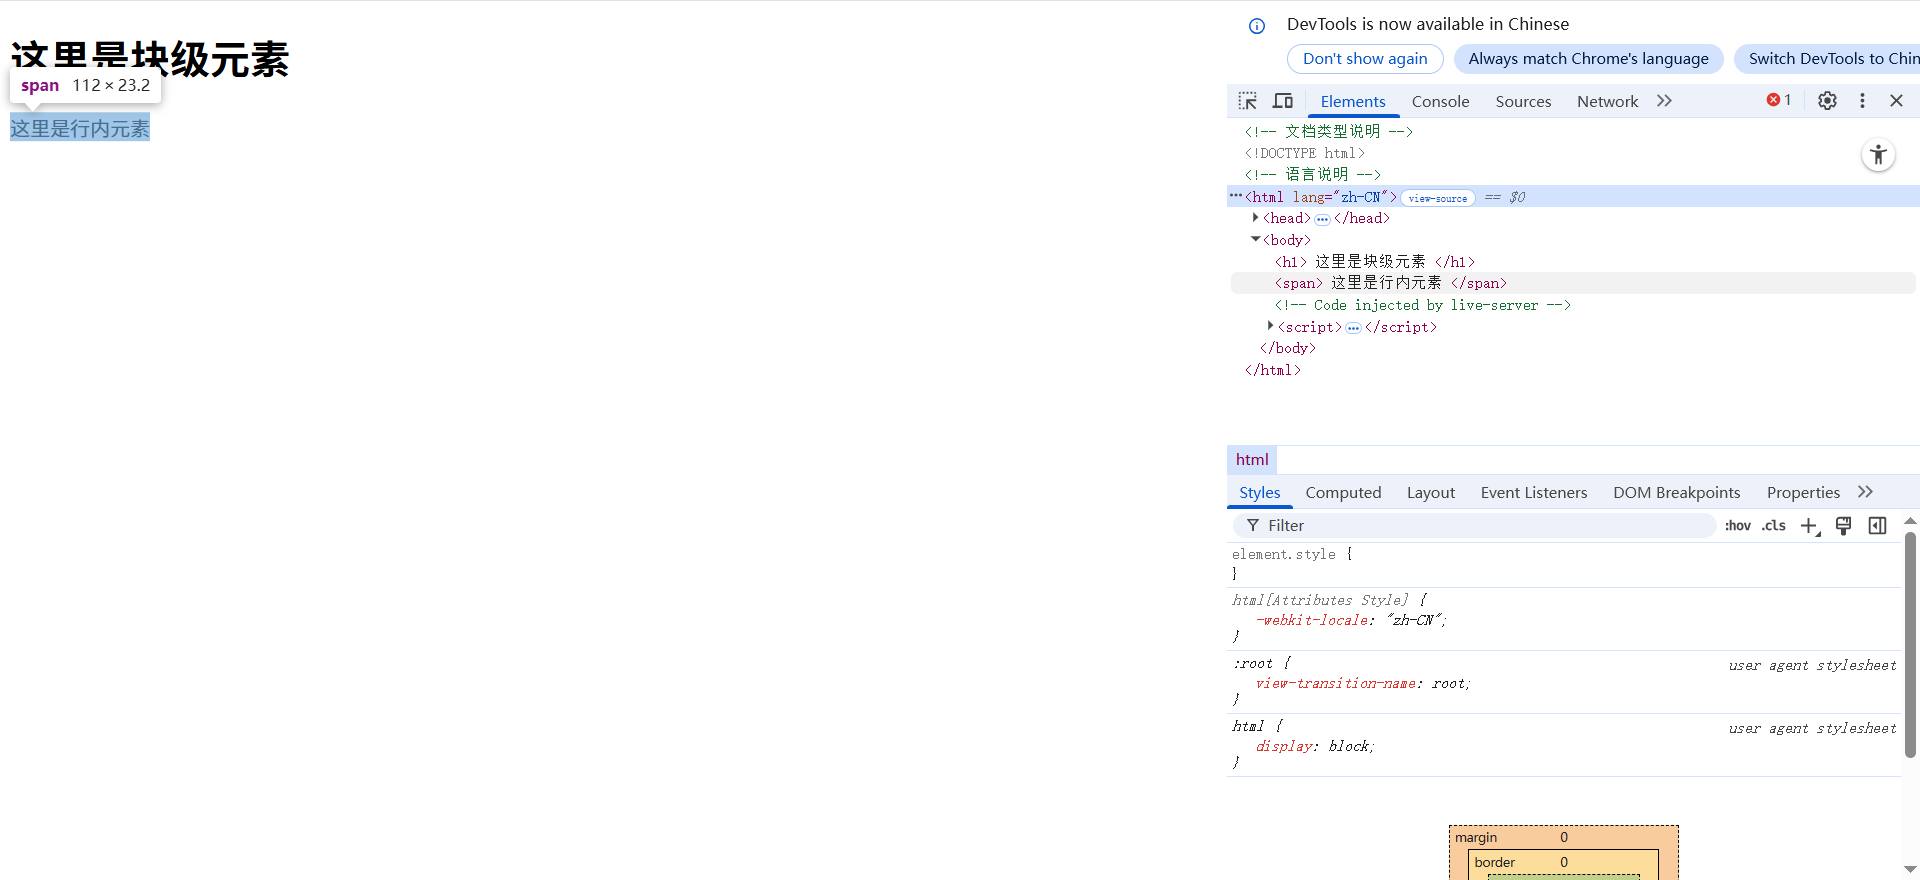The image size is (1920, 880).
Task: Click the heading 这里是块级元素 on page
Action: tap(150, 59)
